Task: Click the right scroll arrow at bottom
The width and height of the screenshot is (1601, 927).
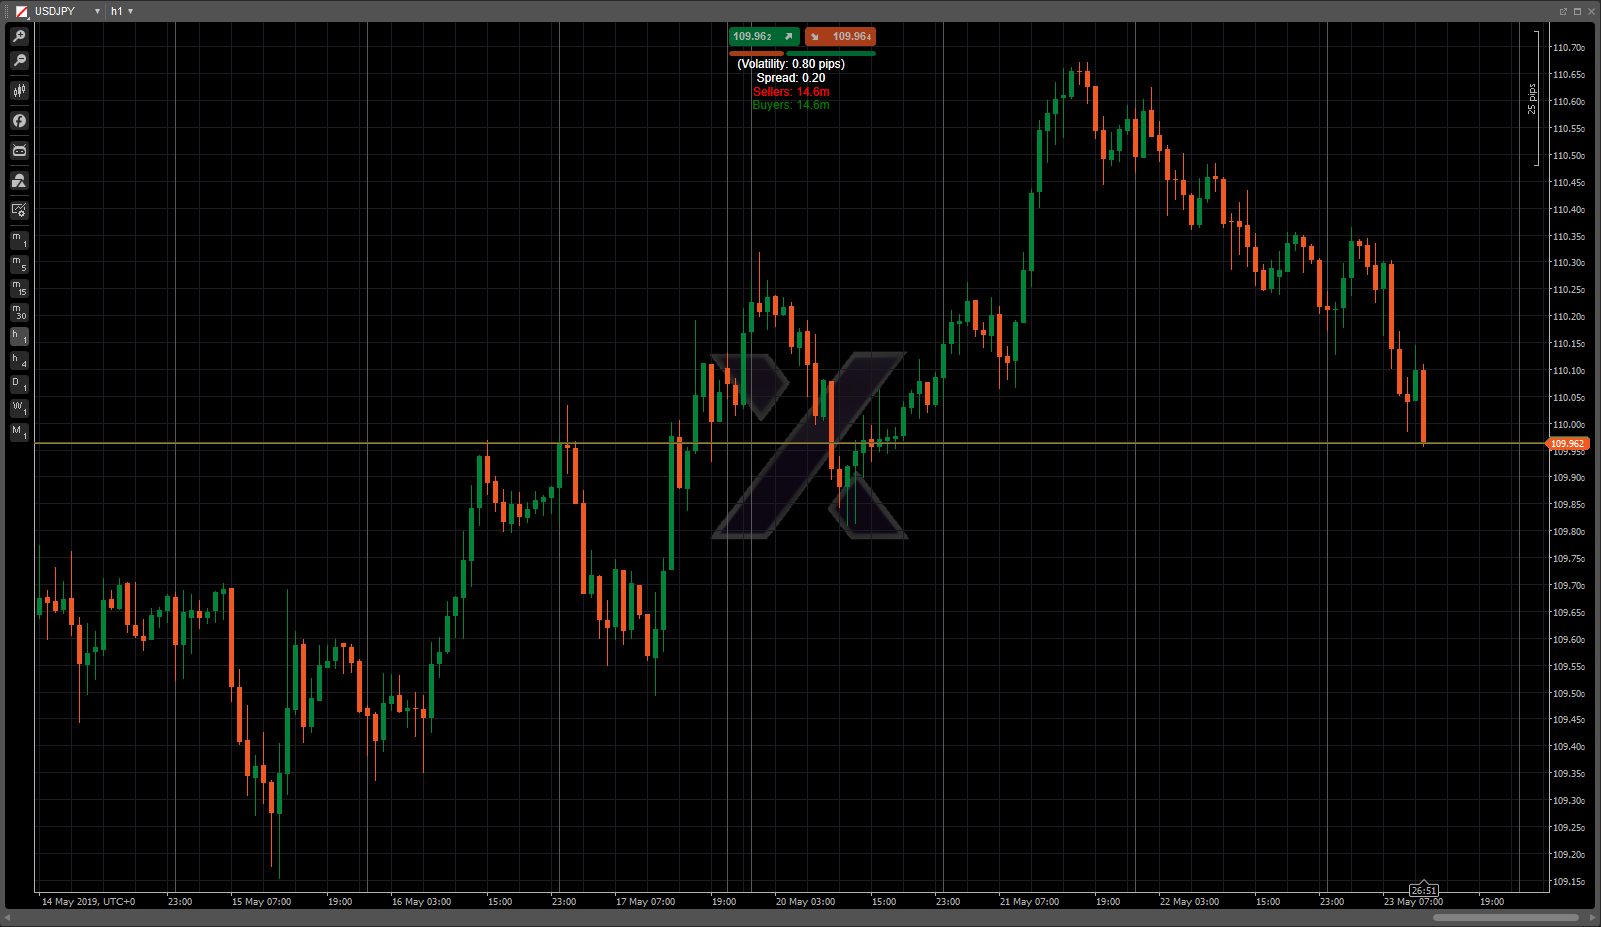Action: click(1592, 917)
